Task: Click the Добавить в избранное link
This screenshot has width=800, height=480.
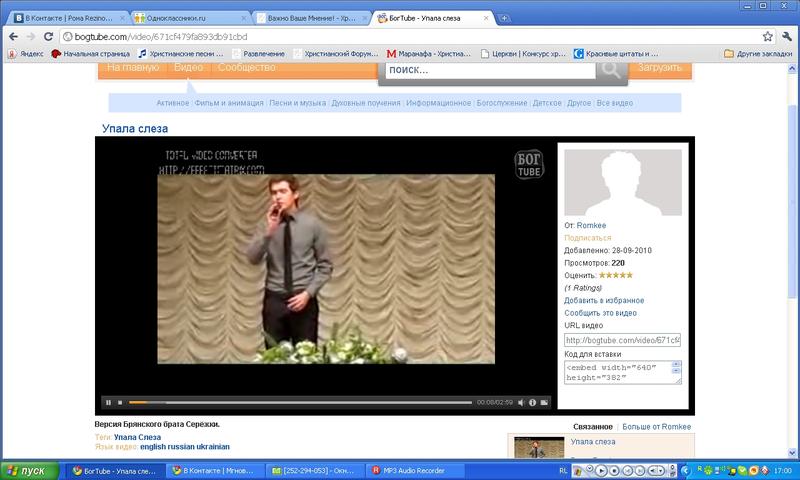Action: click(604, 300)
